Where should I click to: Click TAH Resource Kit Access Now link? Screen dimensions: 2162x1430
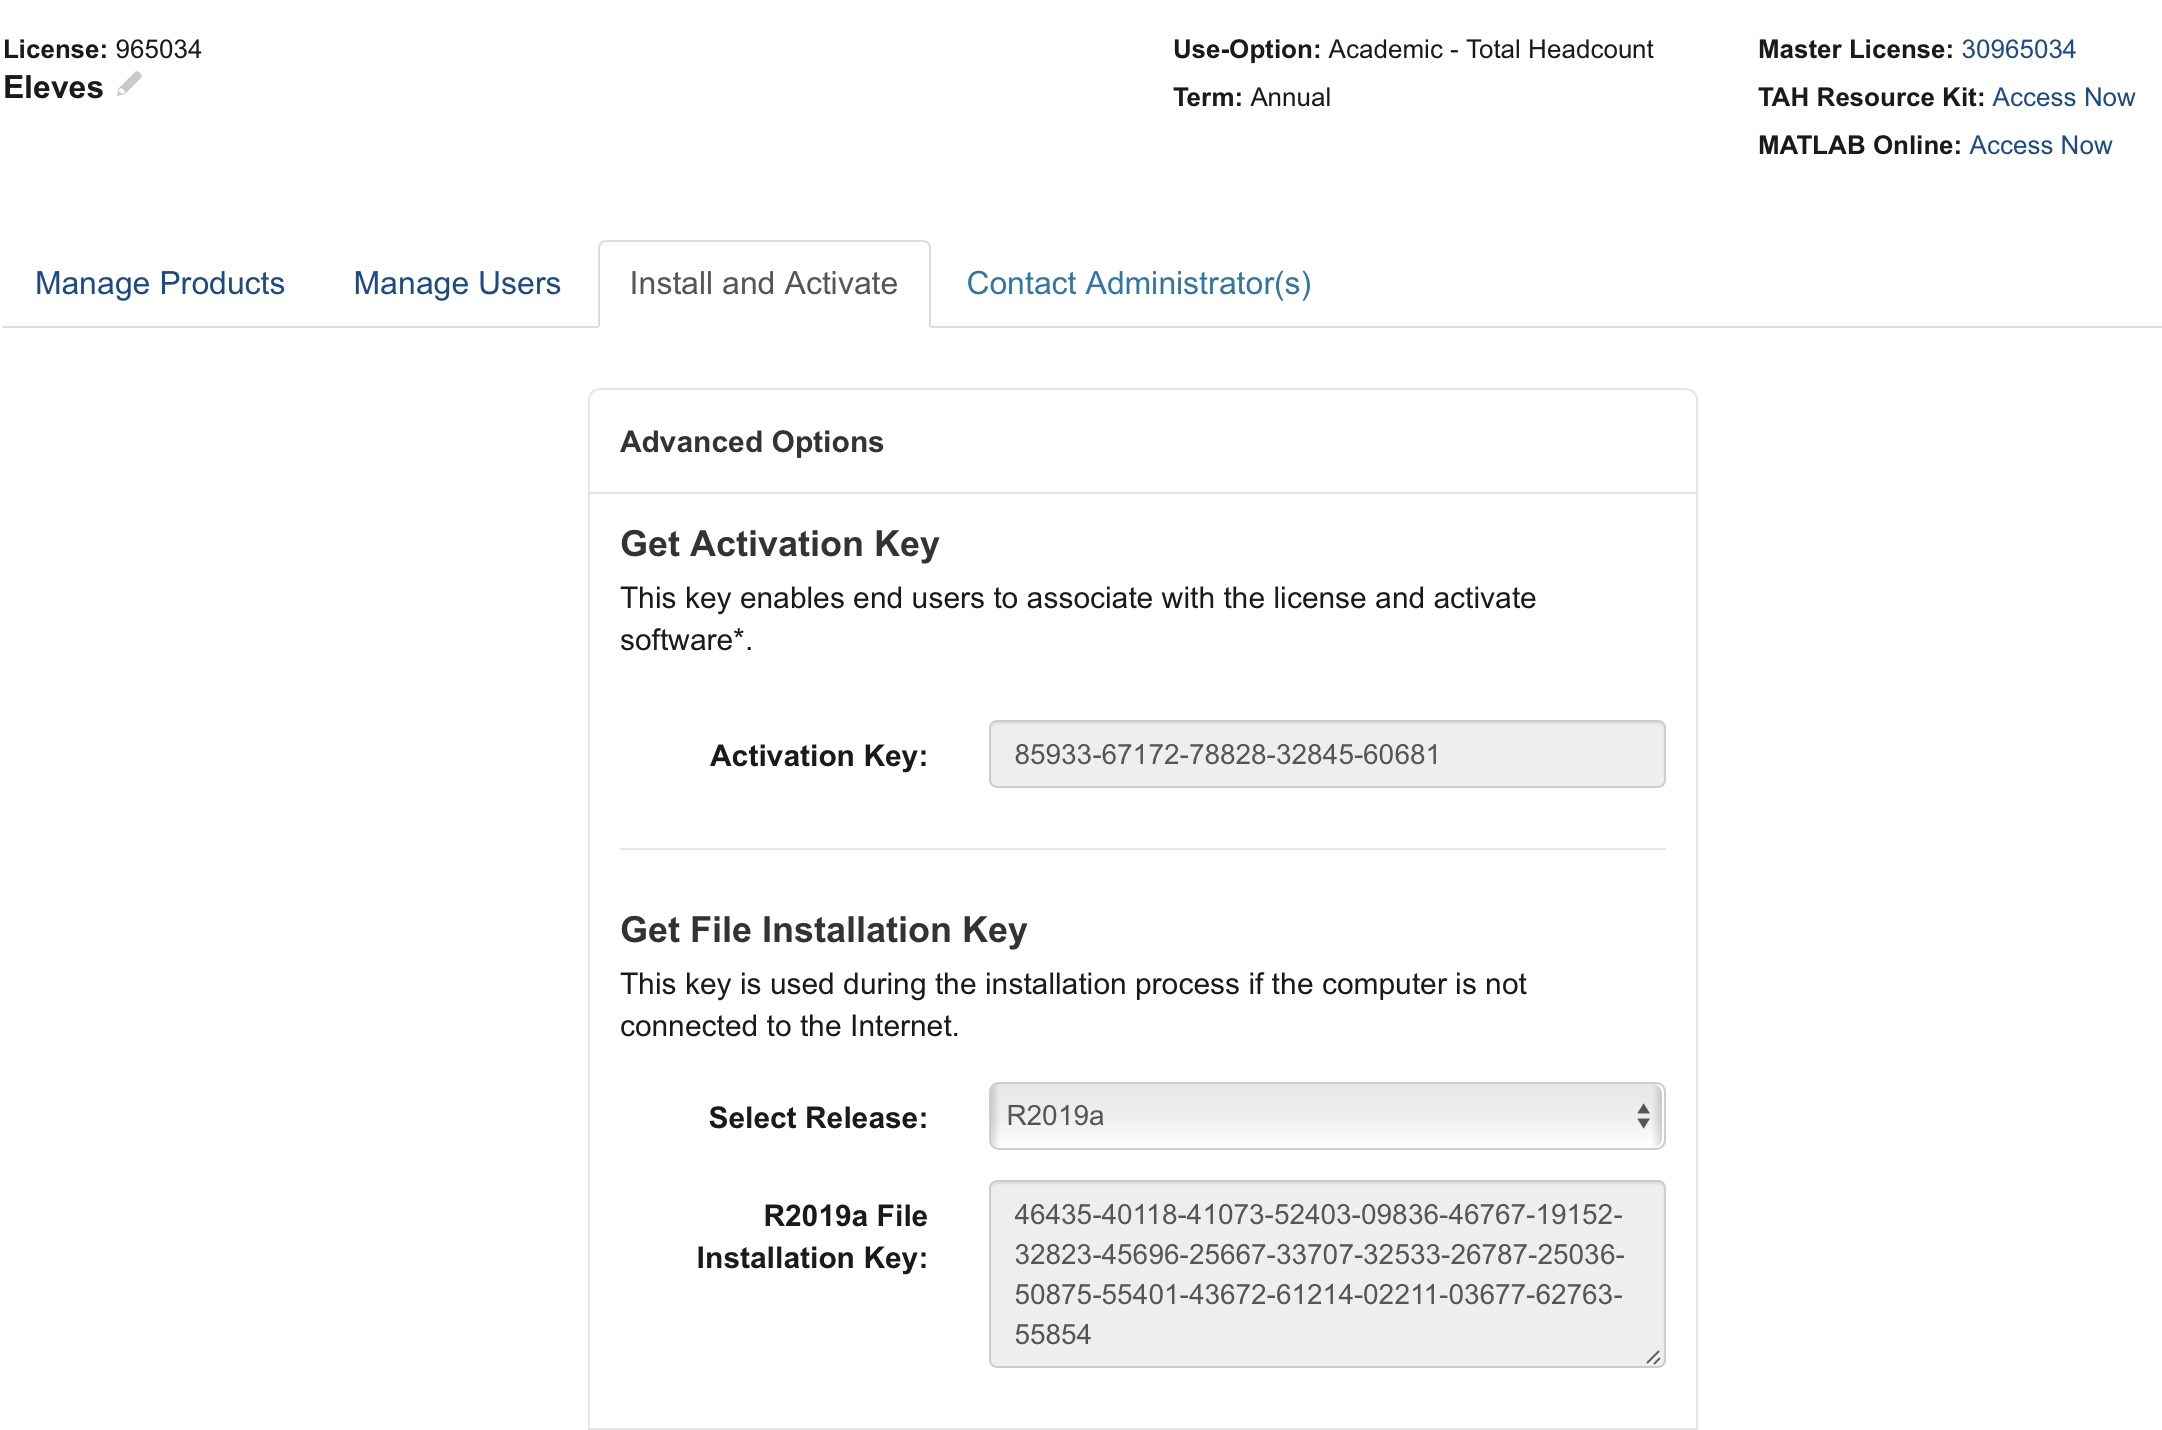(x=2063, y=97)
